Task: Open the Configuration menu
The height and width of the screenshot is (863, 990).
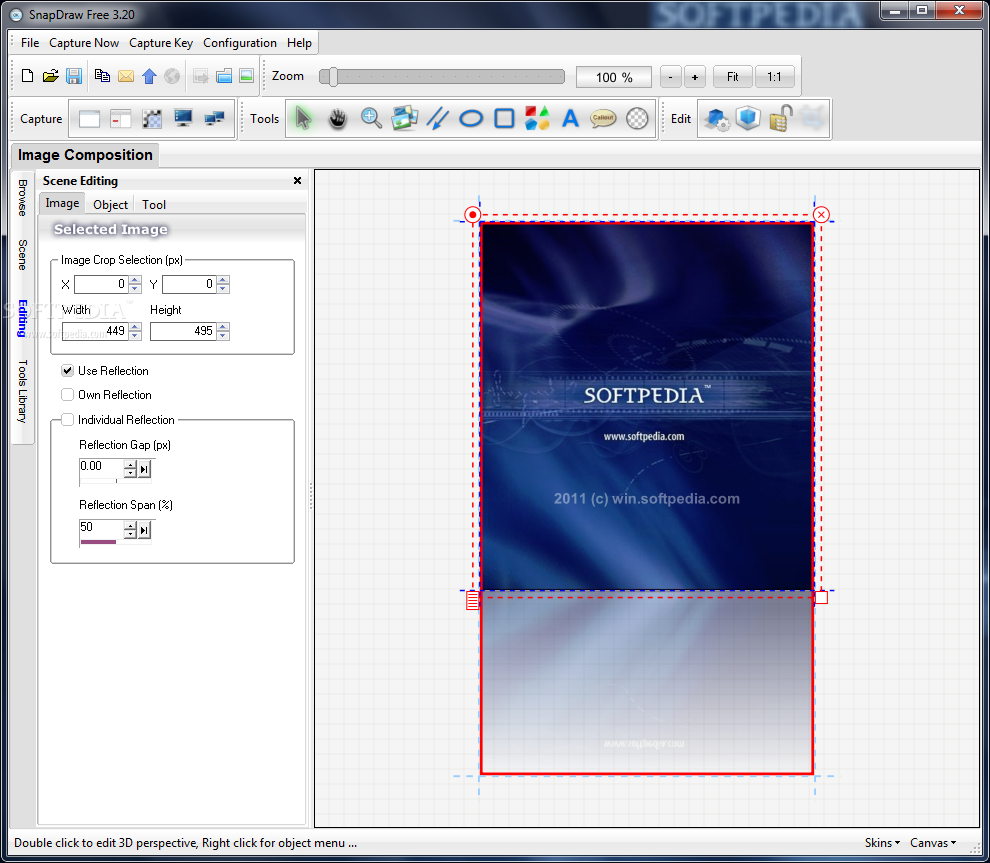Action: tap(240, 43)
